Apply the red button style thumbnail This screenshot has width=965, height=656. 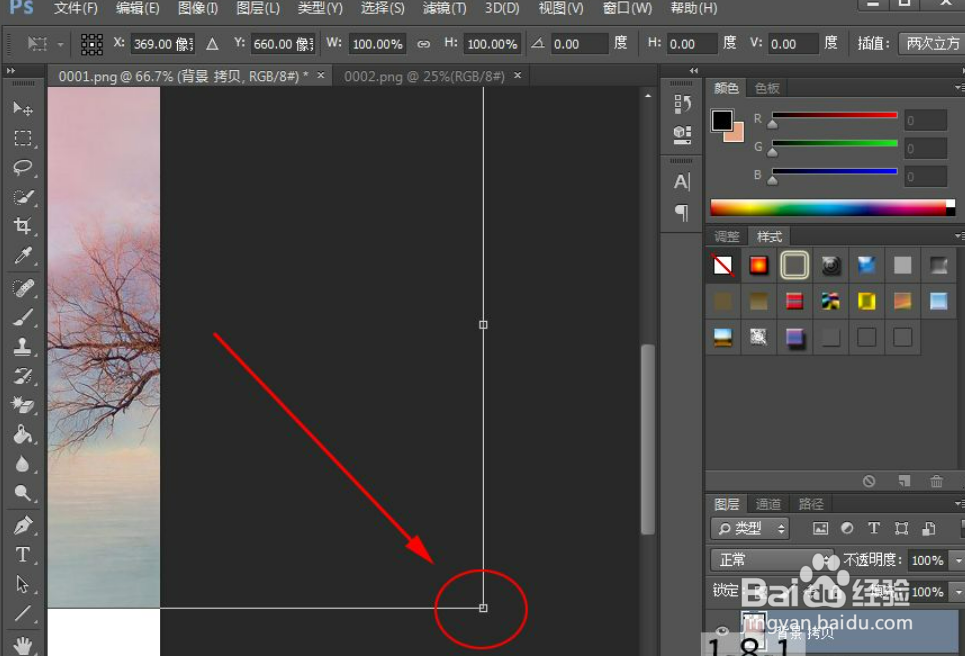(x=758, y=265)
